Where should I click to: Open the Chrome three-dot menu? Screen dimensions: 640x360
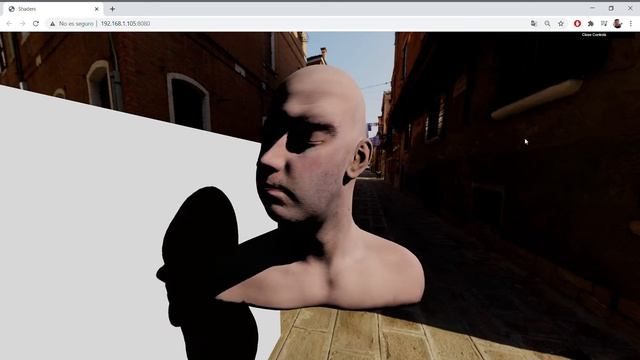(631, 24)
